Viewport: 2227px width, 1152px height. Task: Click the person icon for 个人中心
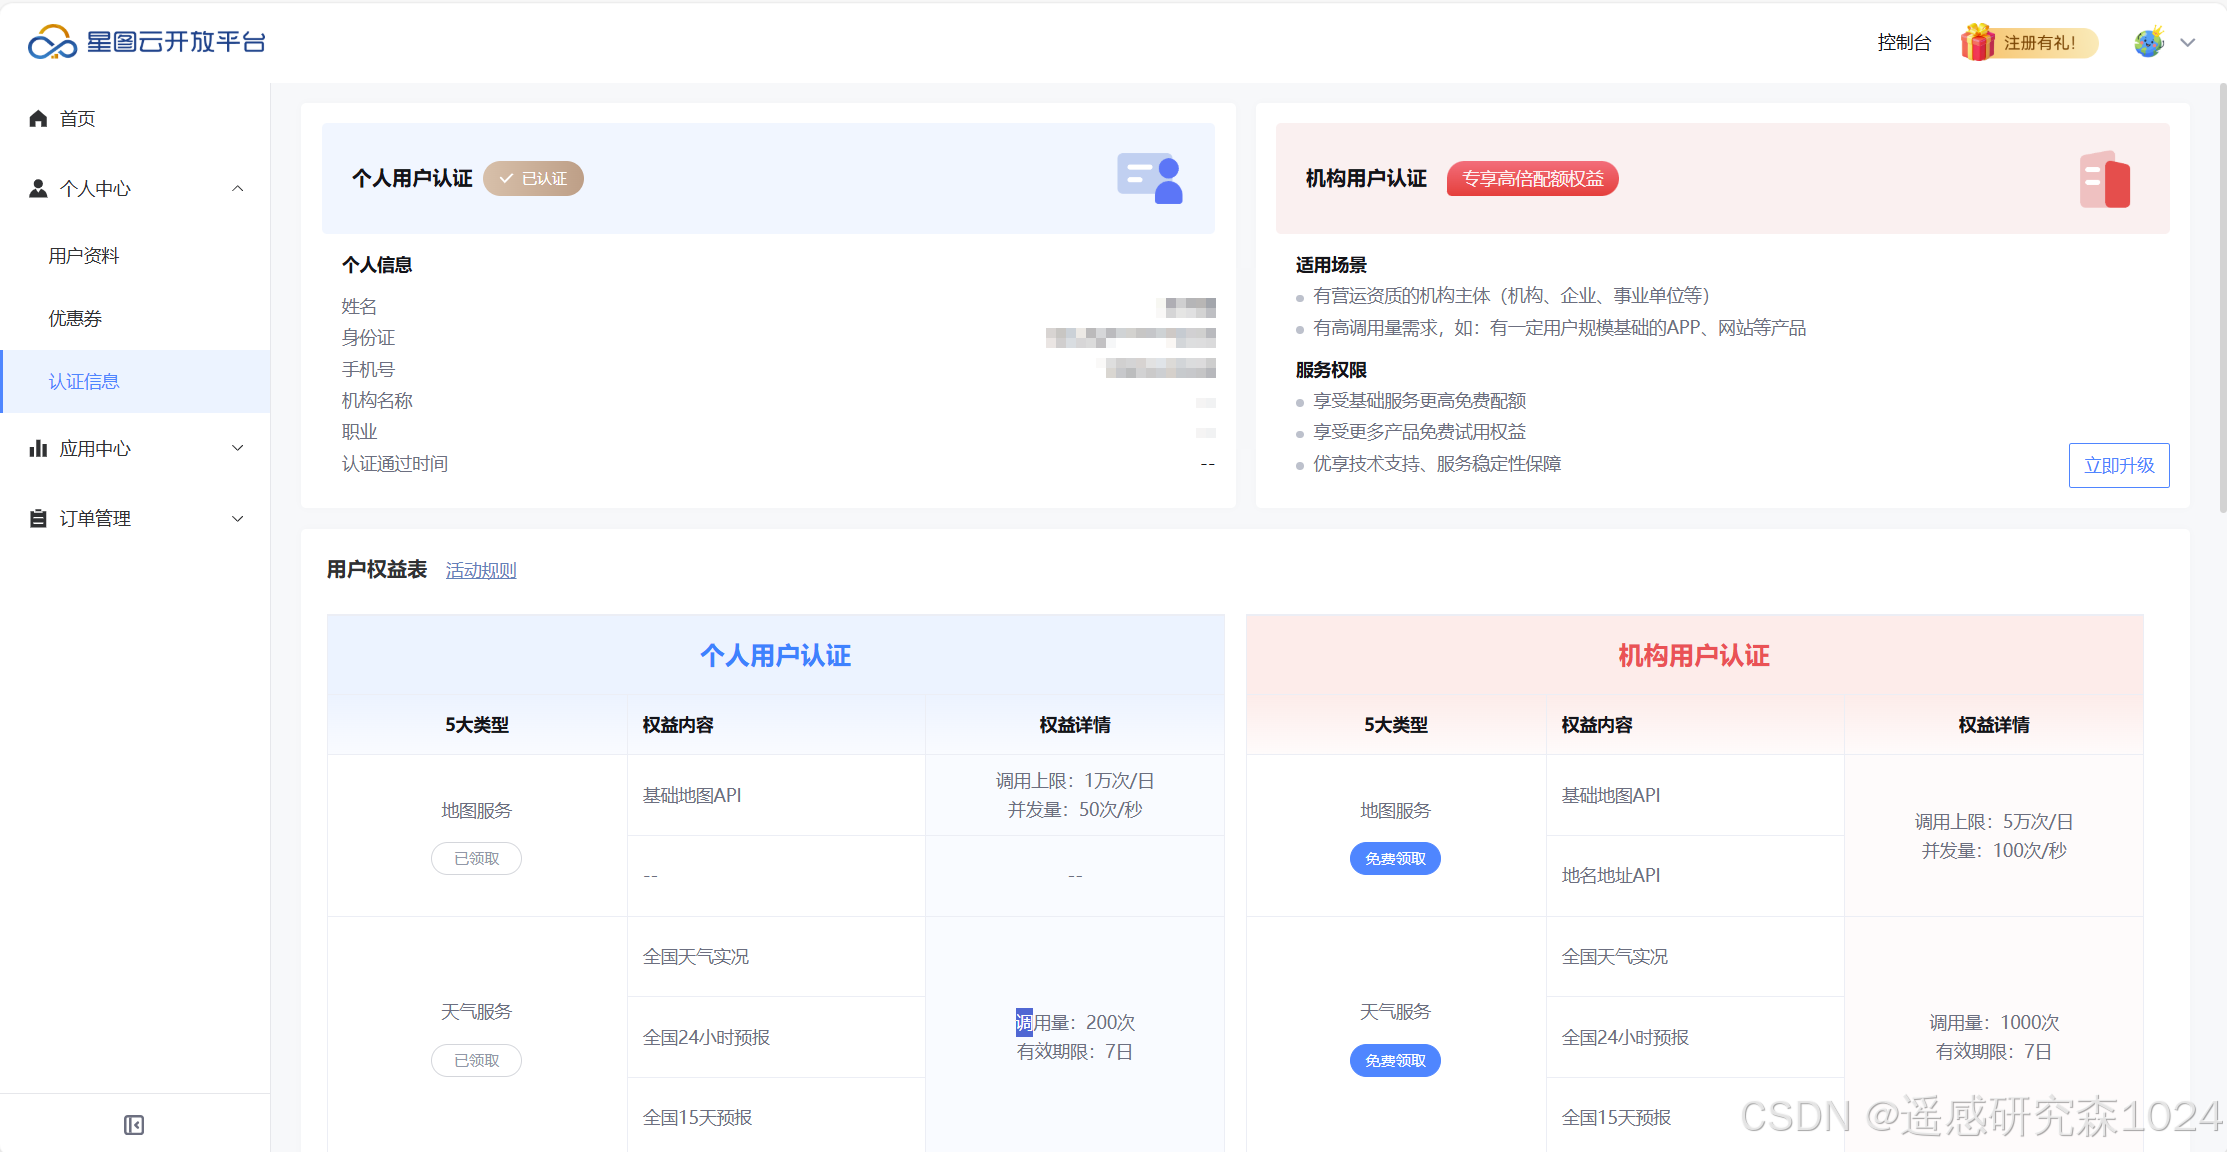38,188
